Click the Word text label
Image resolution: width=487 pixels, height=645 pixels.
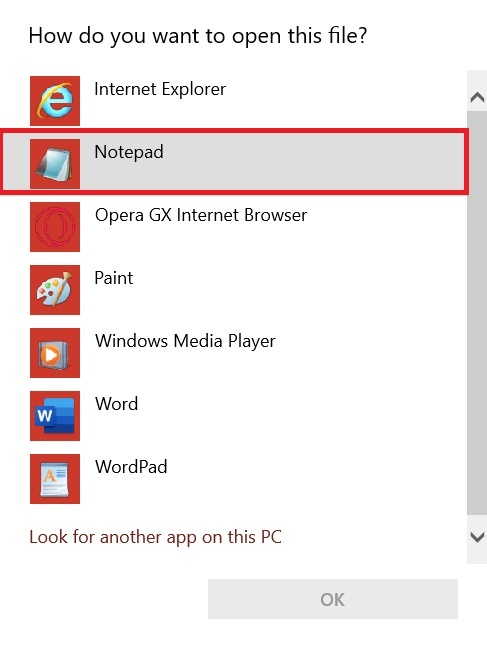(x=116, y=404)
